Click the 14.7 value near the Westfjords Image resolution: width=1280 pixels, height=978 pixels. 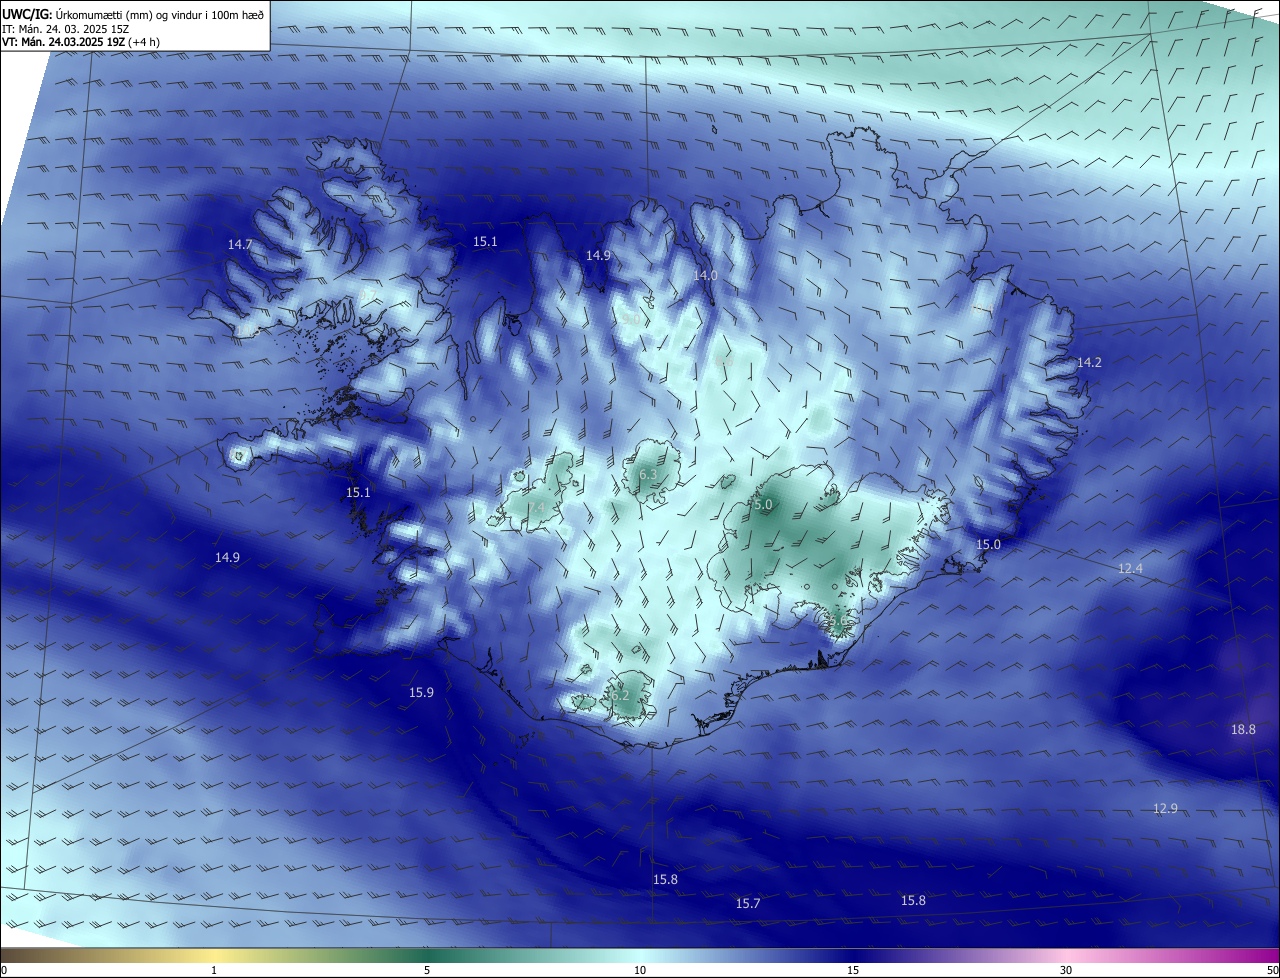[240, 244]
